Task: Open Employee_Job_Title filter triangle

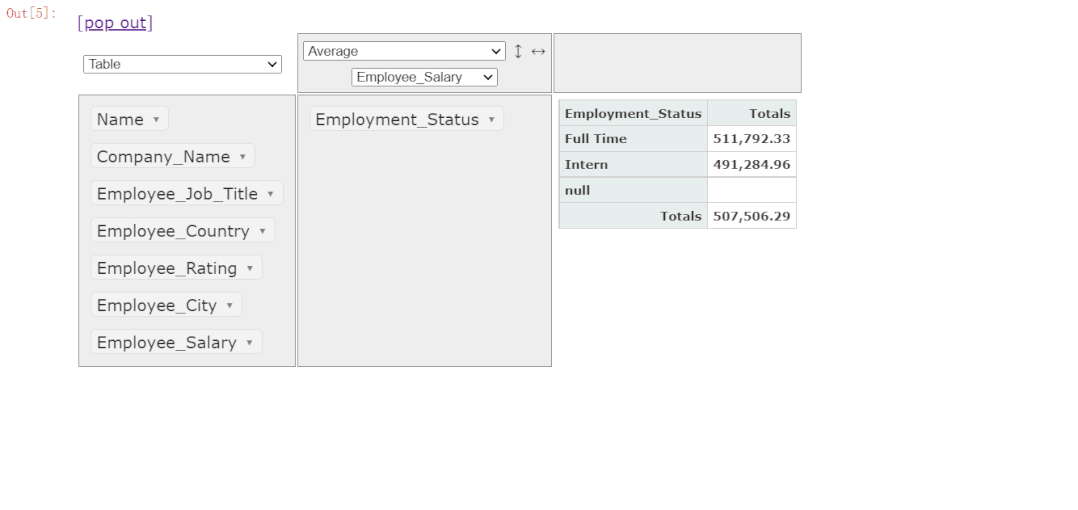Action: pos(270,194)
